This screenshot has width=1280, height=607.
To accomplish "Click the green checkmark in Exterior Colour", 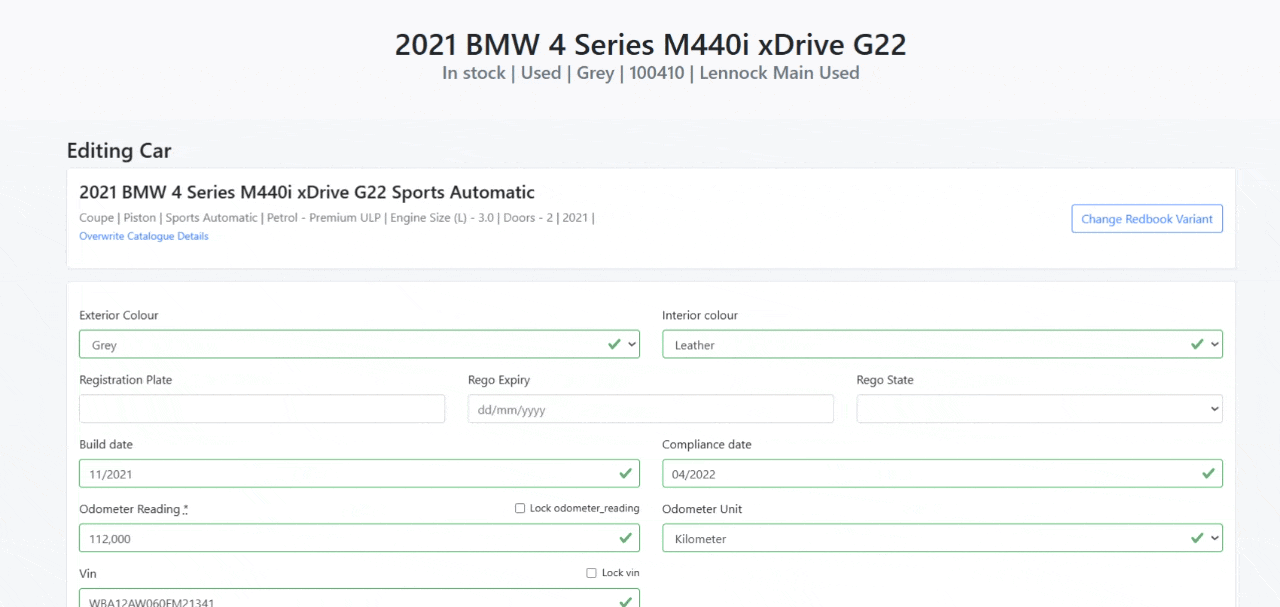I will click(614, 344).
